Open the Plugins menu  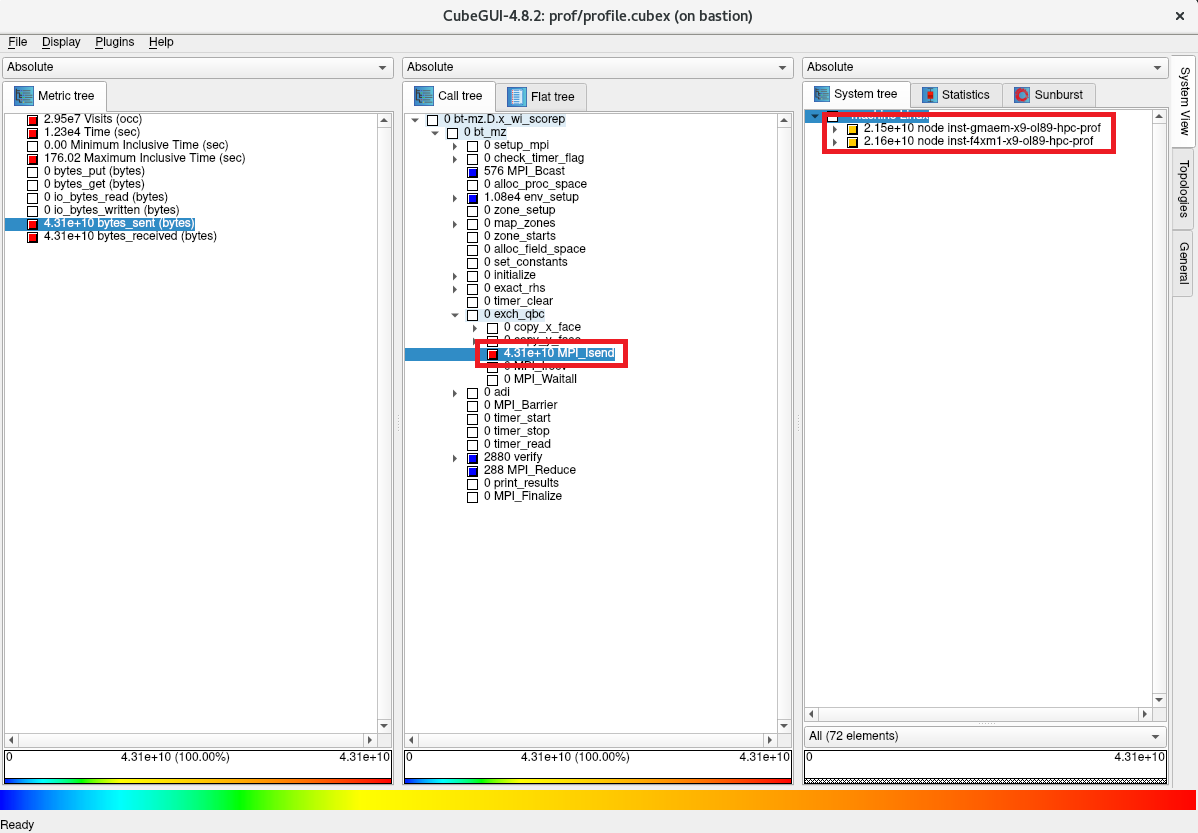(x=115, y=42)
